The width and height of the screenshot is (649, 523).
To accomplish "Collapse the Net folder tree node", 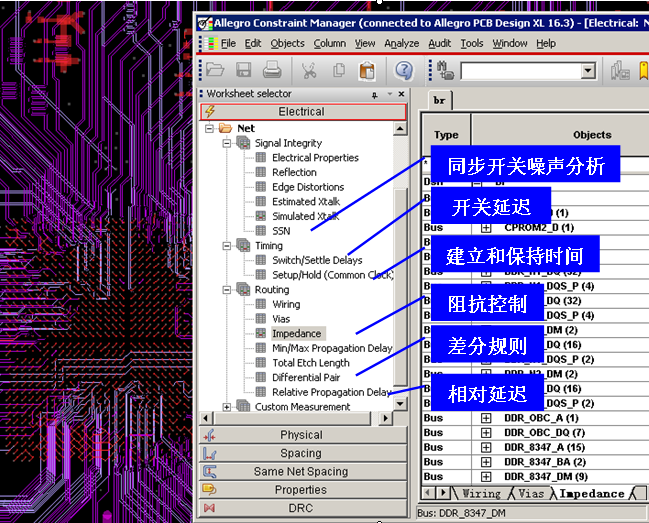I will 209,128.
